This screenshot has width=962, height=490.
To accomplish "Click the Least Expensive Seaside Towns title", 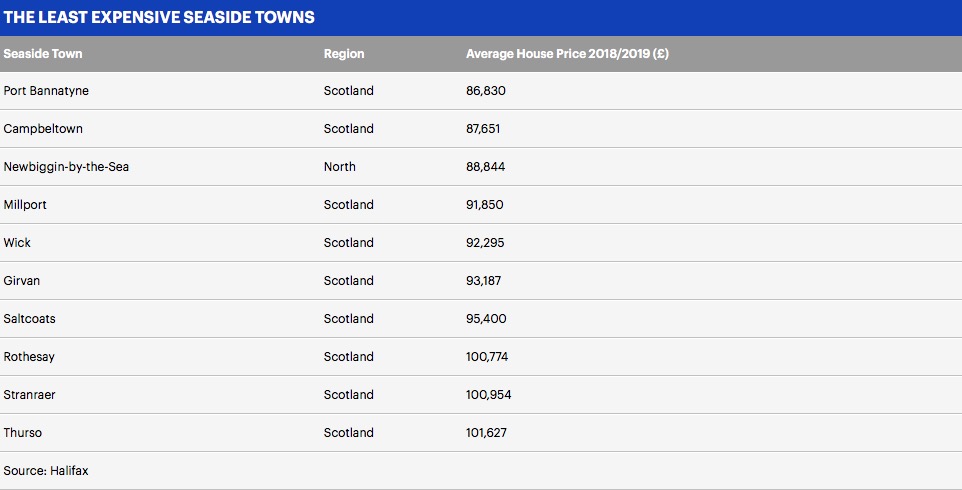I will tap(159, 18).
